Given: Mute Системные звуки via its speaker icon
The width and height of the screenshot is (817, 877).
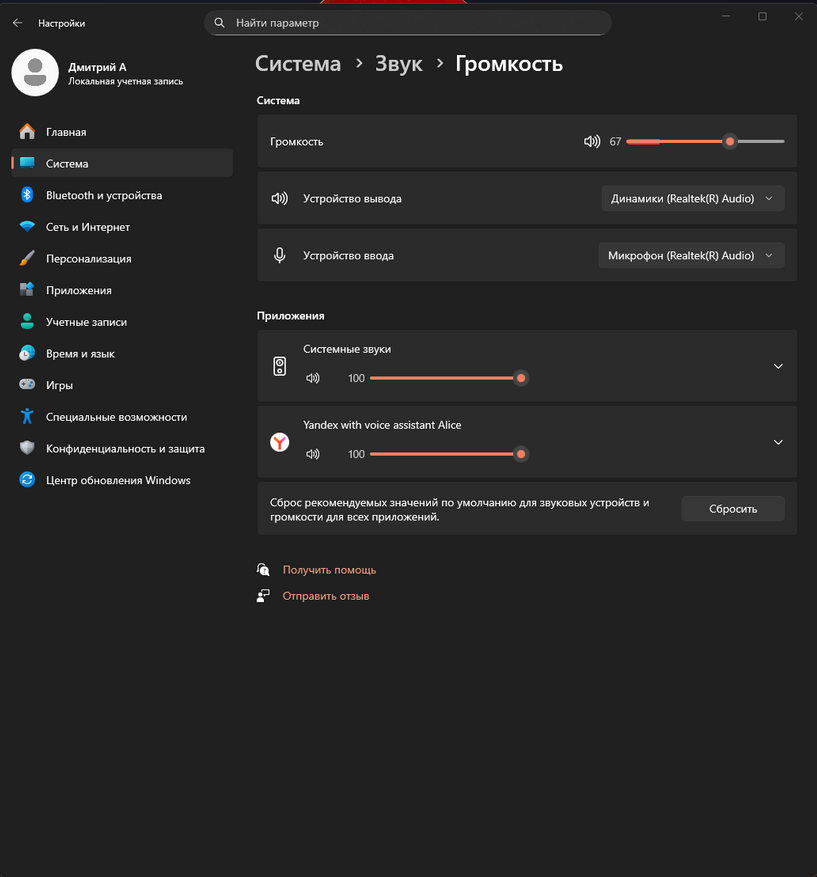Looking at the screenshot, I should click(313, 378).
